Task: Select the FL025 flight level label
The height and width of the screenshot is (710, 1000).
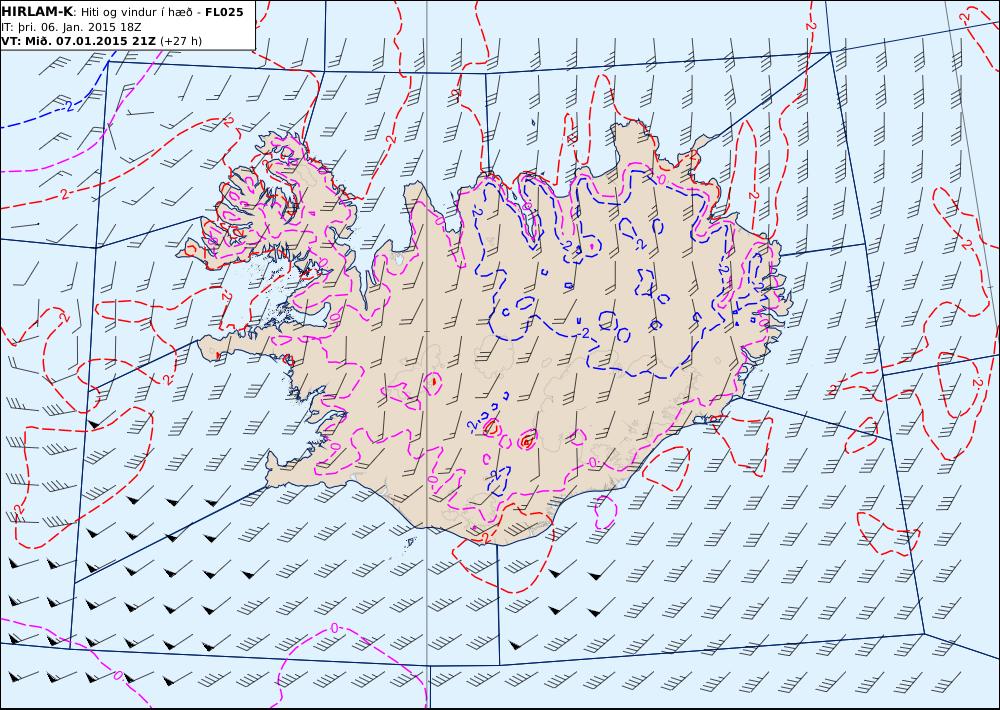Action: tap(224, 12)
